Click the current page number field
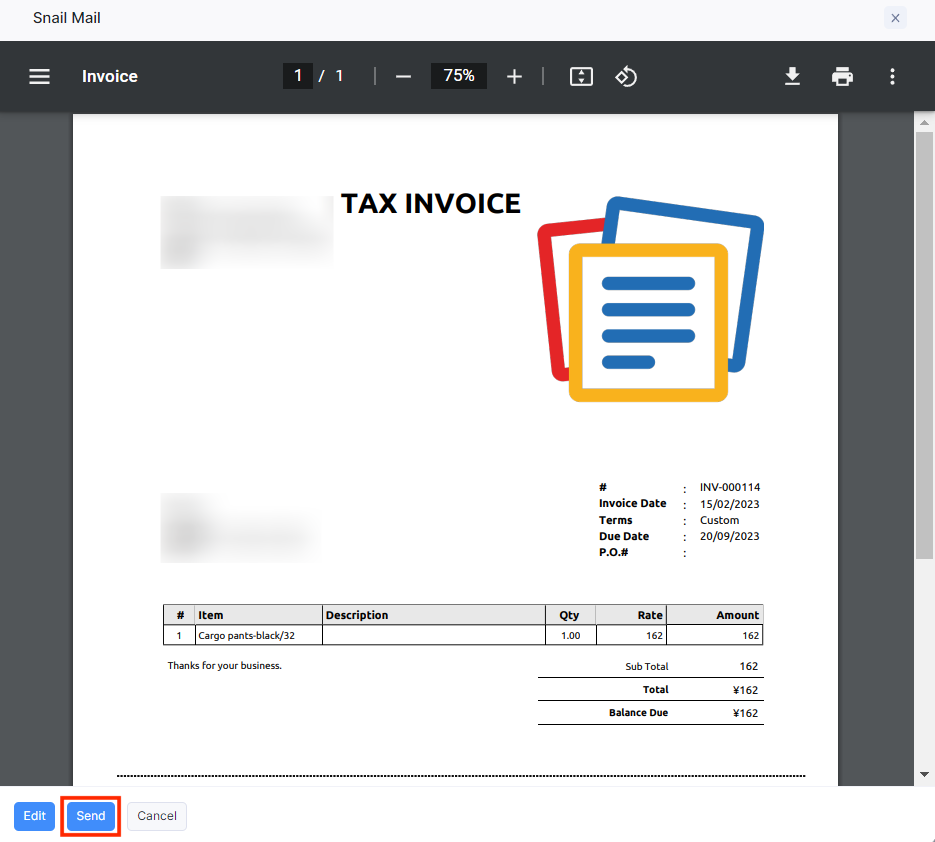 coord(298,76)
